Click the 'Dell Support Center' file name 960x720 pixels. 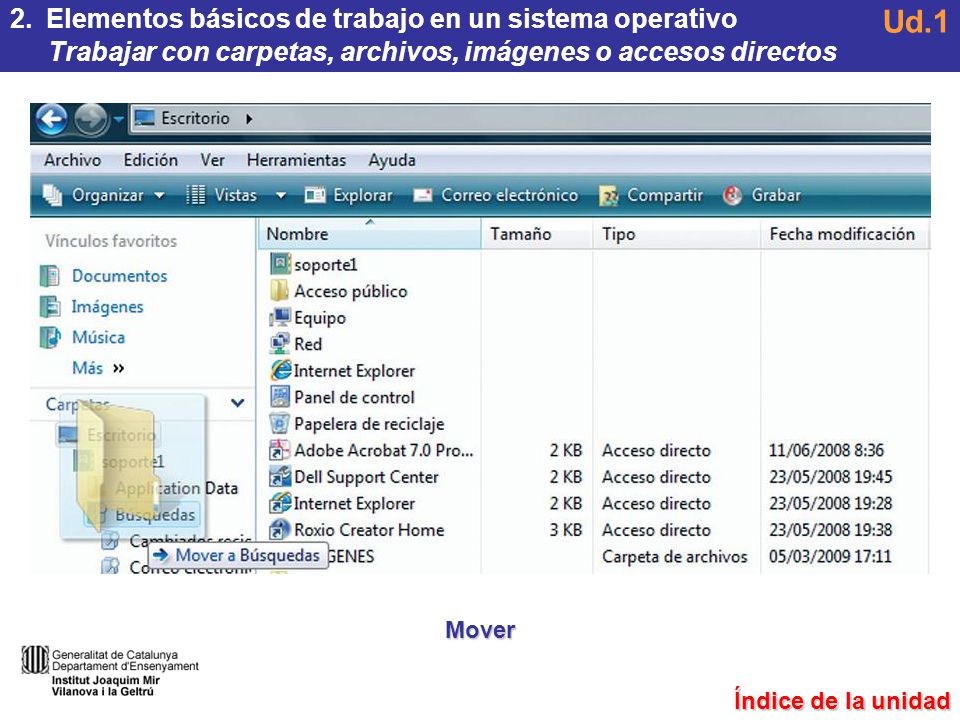tap(366, 477)
